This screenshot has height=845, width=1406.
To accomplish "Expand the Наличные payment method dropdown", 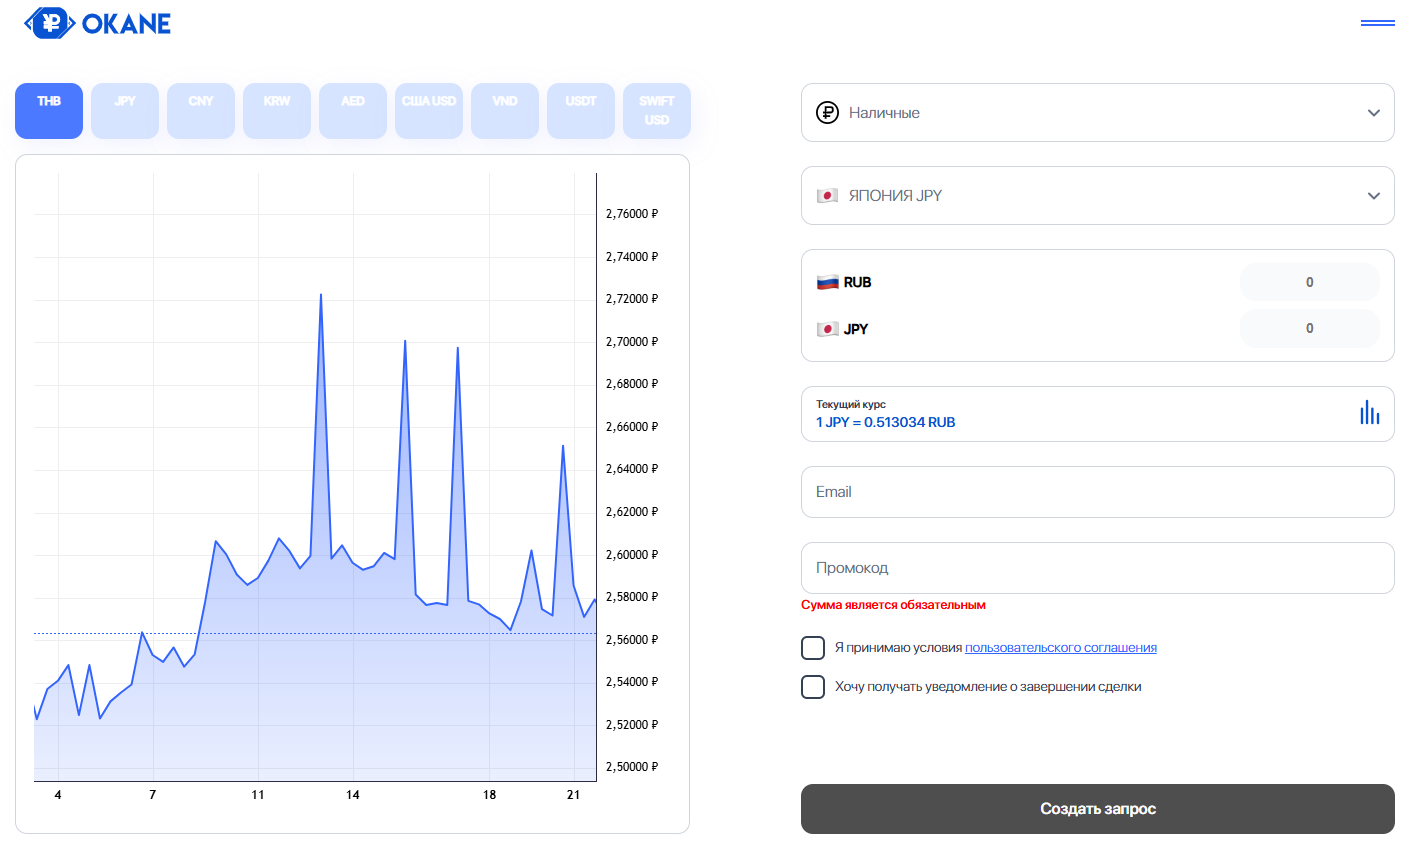I will (x=1097, y=113).
